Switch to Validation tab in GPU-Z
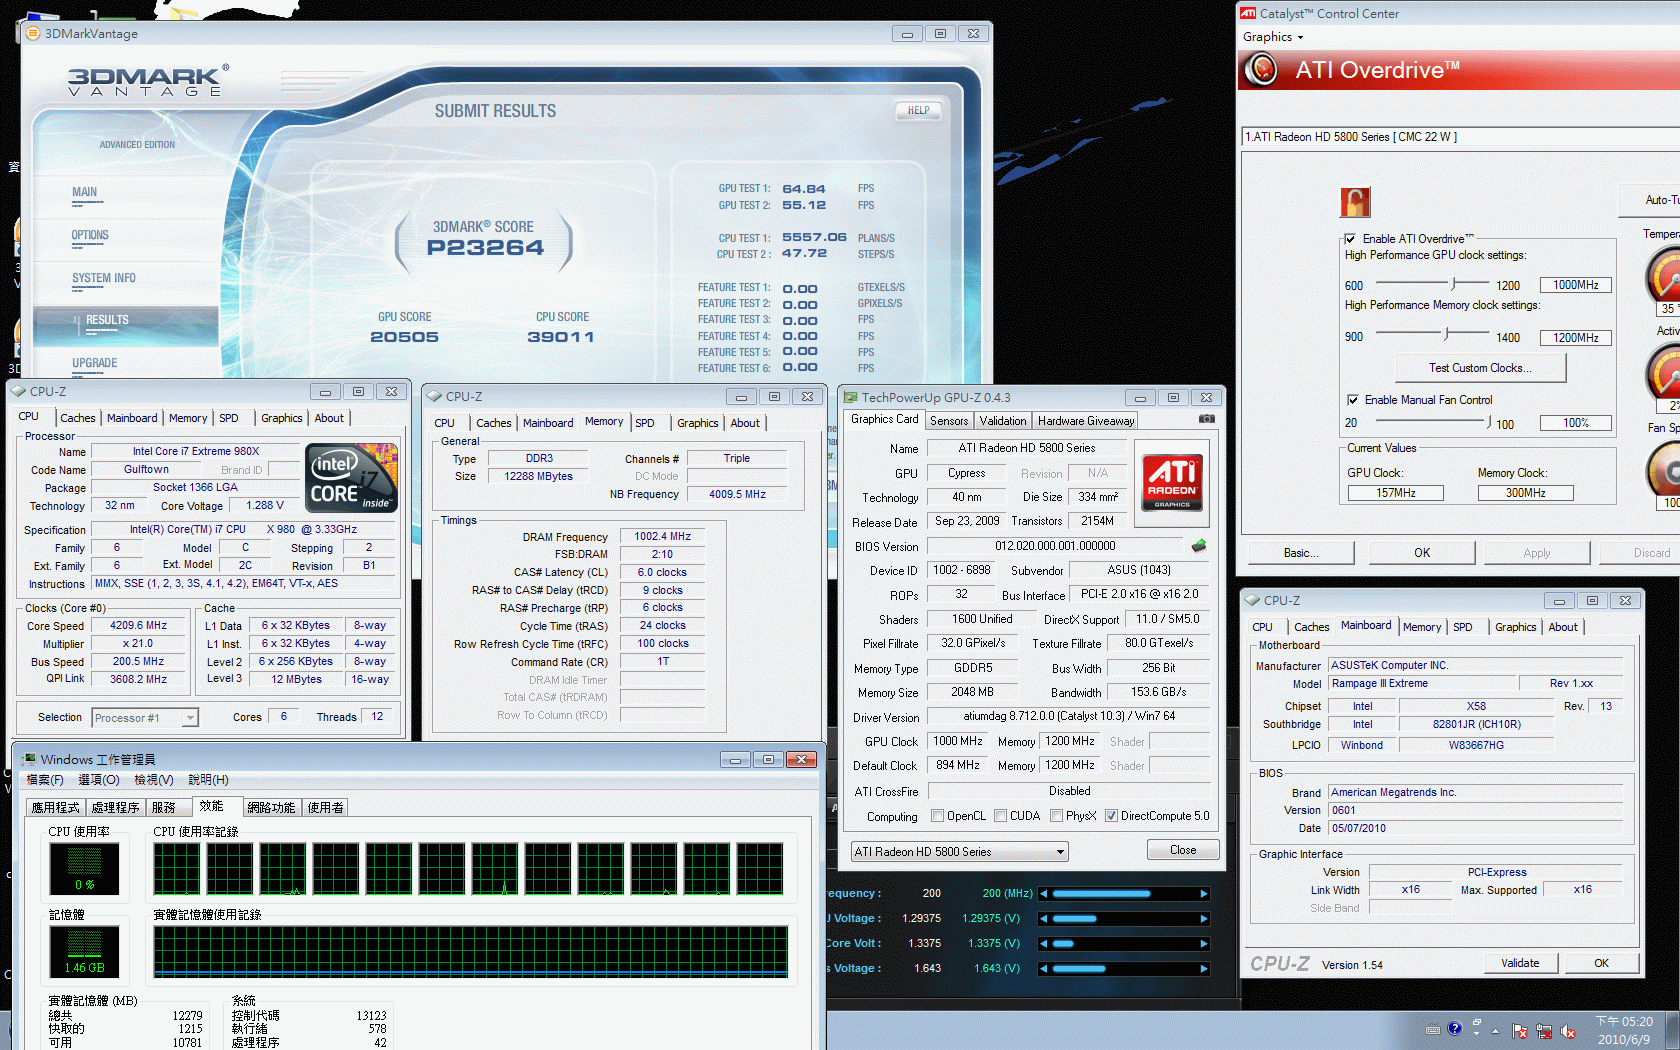This screenshot has height=1050, width=1680. (x=1003, y=421)
